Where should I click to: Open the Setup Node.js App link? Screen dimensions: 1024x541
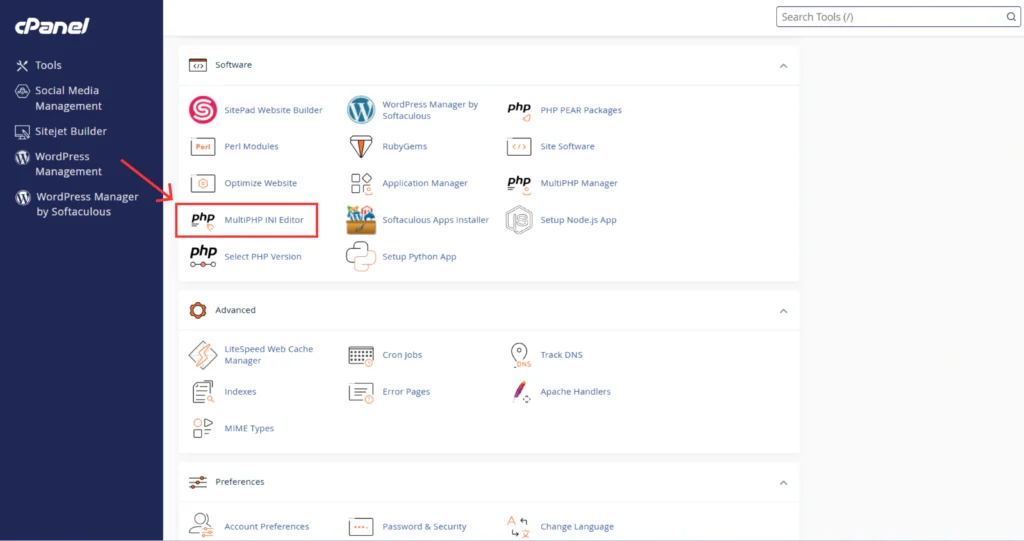578,220
